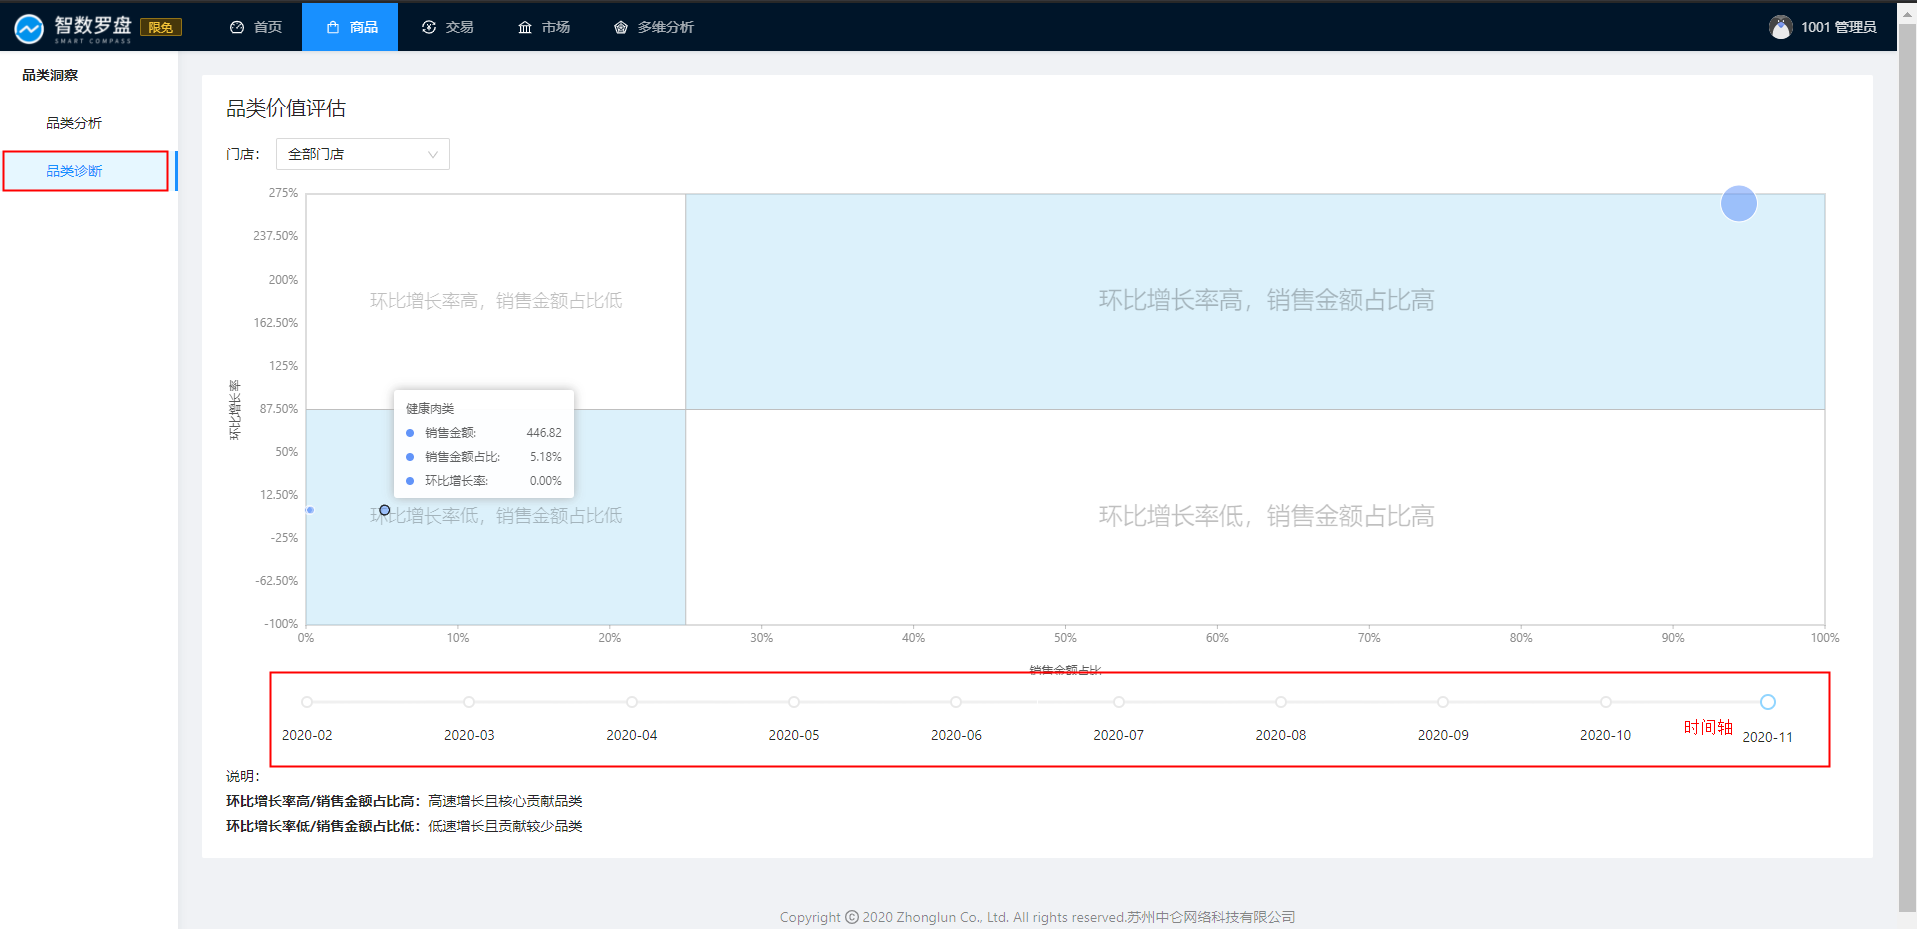This screenshot has width=1917, height=929.
Task: Select the 2020-09 timeline point
Action: click(1443, 702)
